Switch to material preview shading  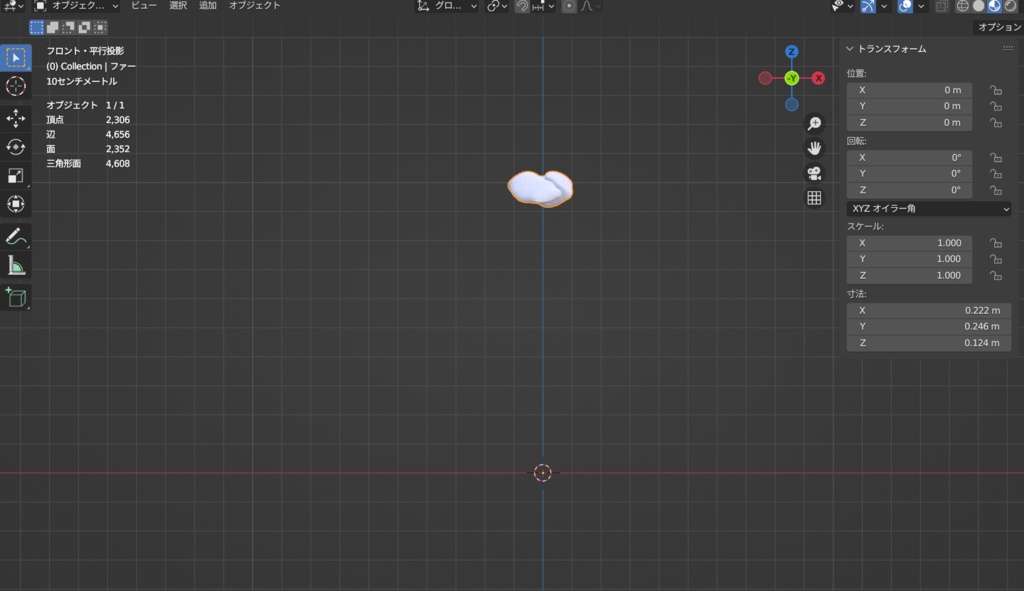coord(994,6)
